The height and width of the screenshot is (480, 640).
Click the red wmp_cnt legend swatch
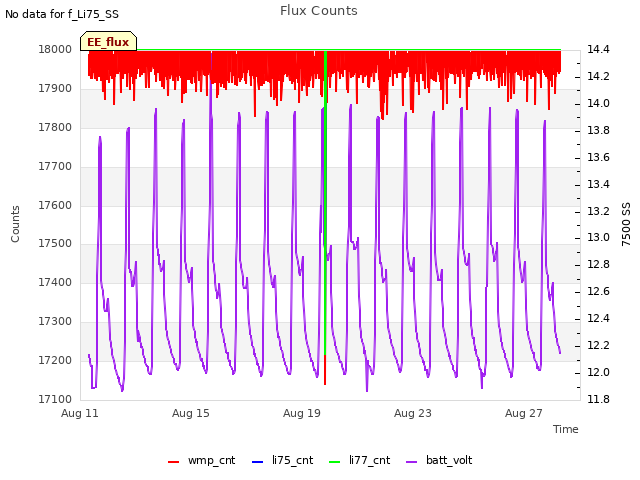(x=173, y=462)
